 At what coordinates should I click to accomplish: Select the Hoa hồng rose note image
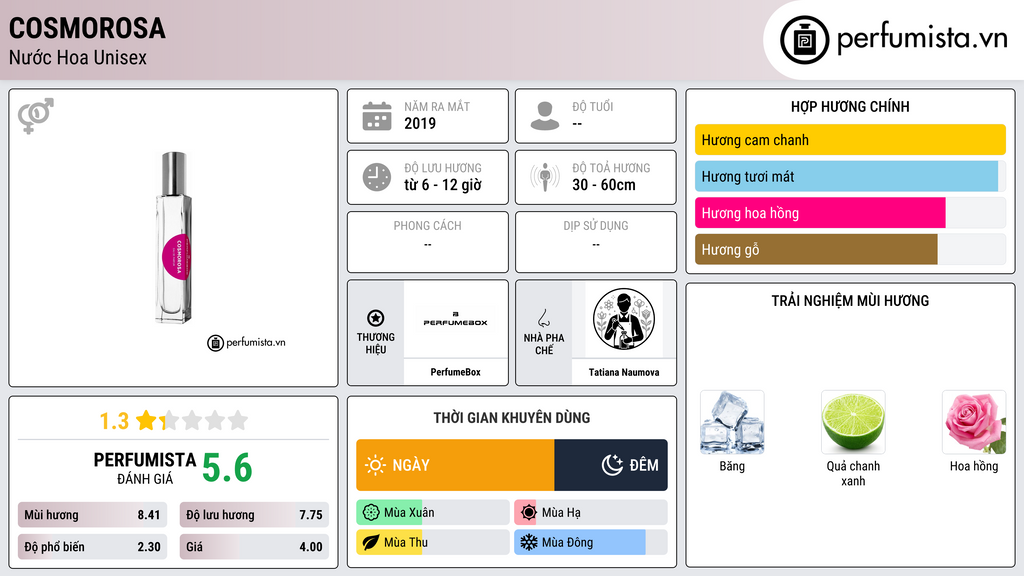974,422
